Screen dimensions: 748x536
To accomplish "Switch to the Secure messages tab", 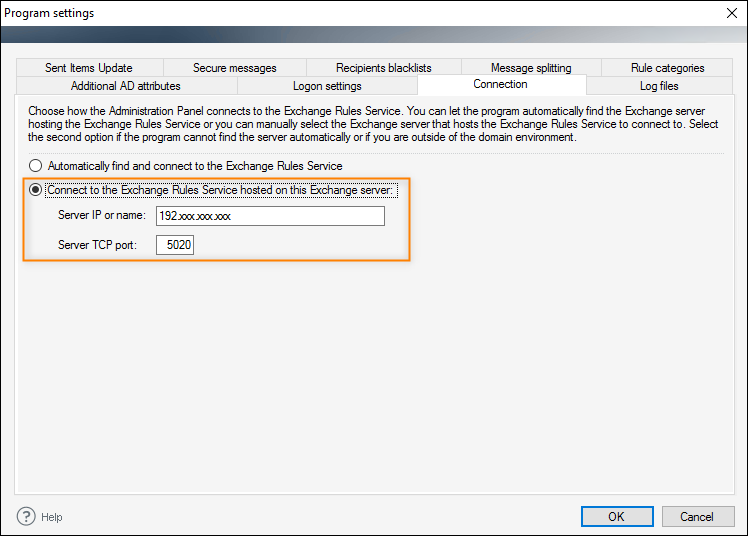I will click(235, 68).
